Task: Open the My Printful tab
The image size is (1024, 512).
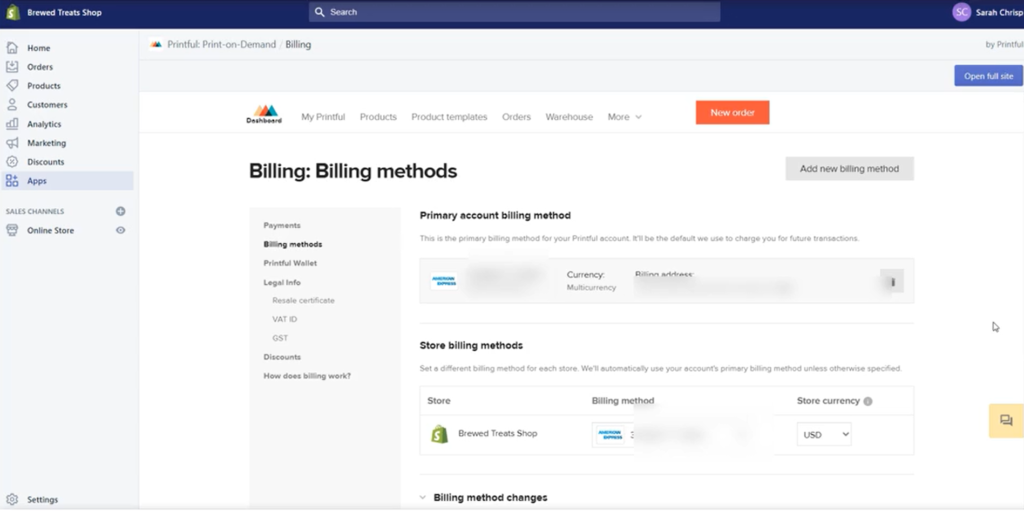Action: point(323,117)
